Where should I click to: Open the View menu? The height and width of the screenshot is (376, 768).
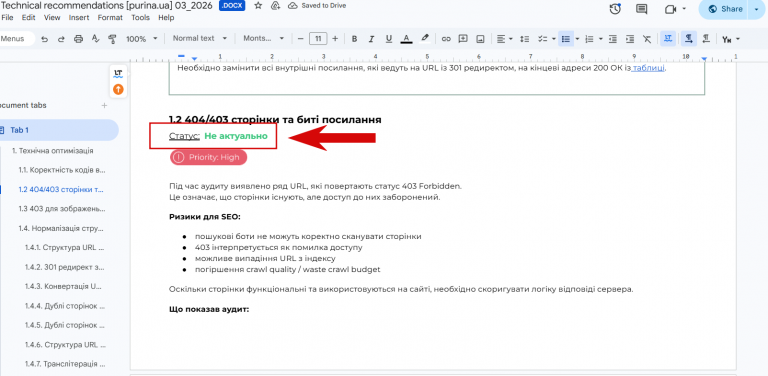pyautogui.click(x=52, y=18)
